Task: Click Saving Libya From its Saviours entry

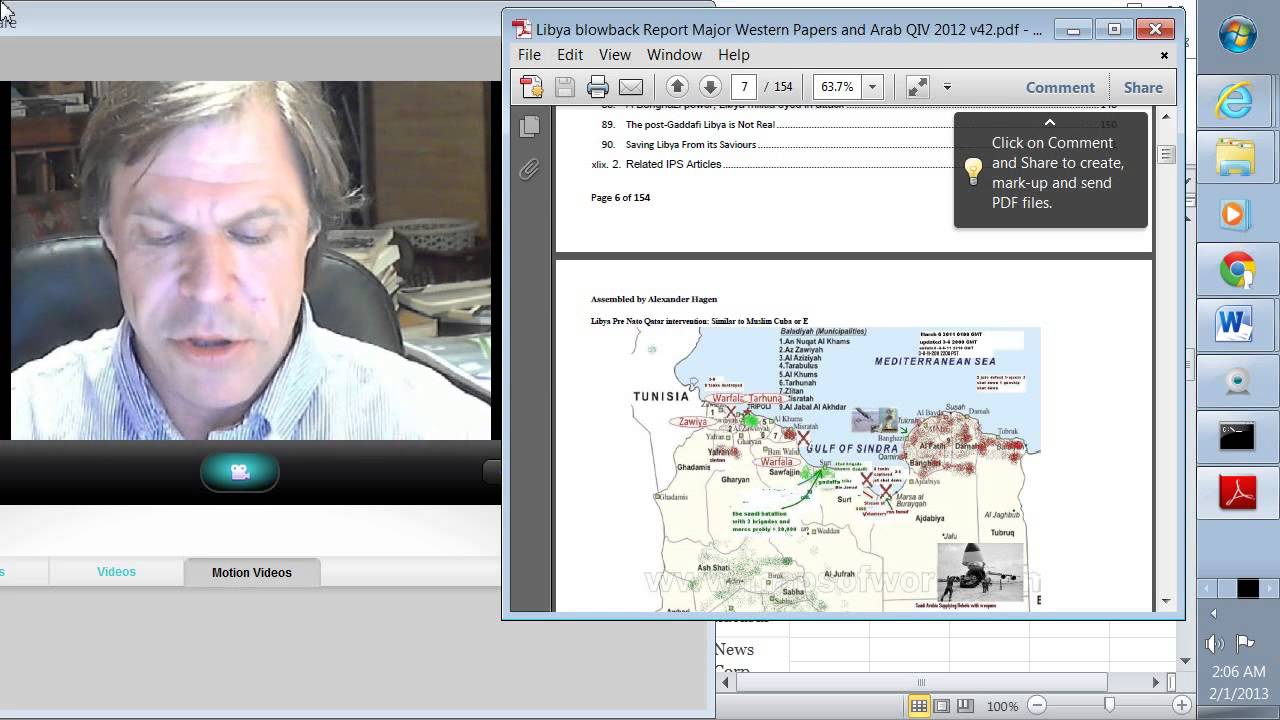Action: (691, 145)
